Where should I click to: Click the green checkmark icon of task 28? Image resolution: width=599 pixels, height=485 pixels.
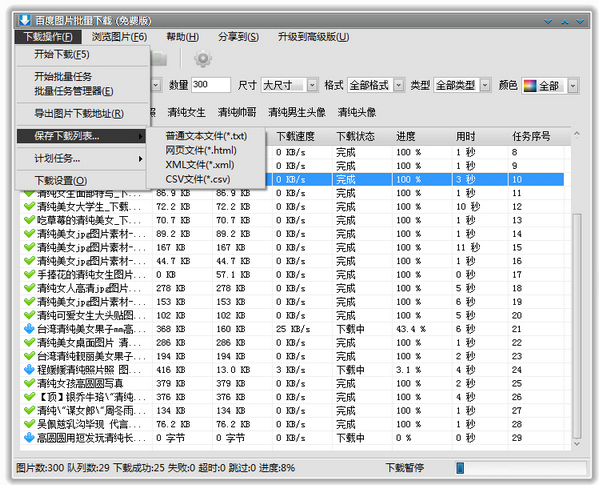[29, 424]
